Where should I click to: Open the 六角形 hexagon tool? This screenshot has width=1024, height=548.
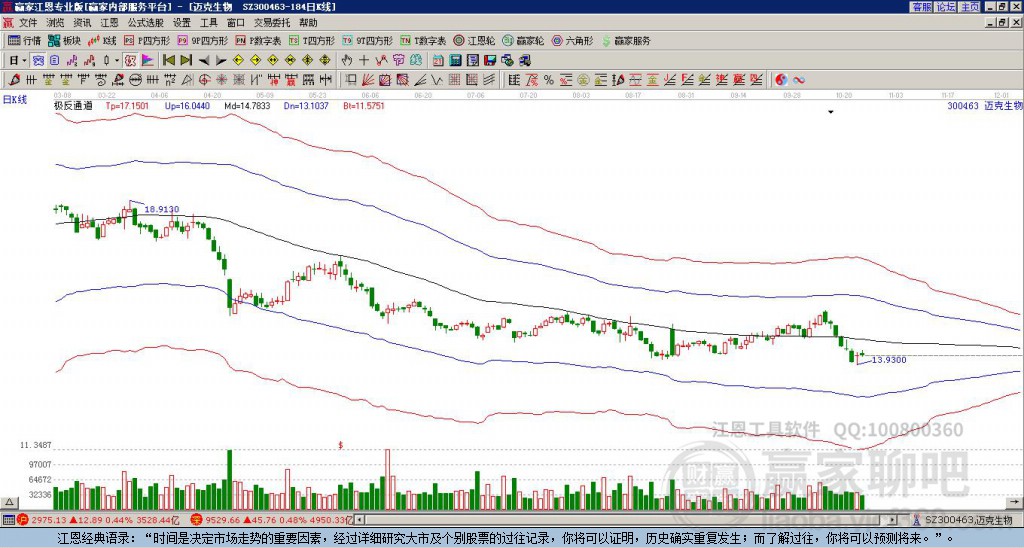[573, 40]
